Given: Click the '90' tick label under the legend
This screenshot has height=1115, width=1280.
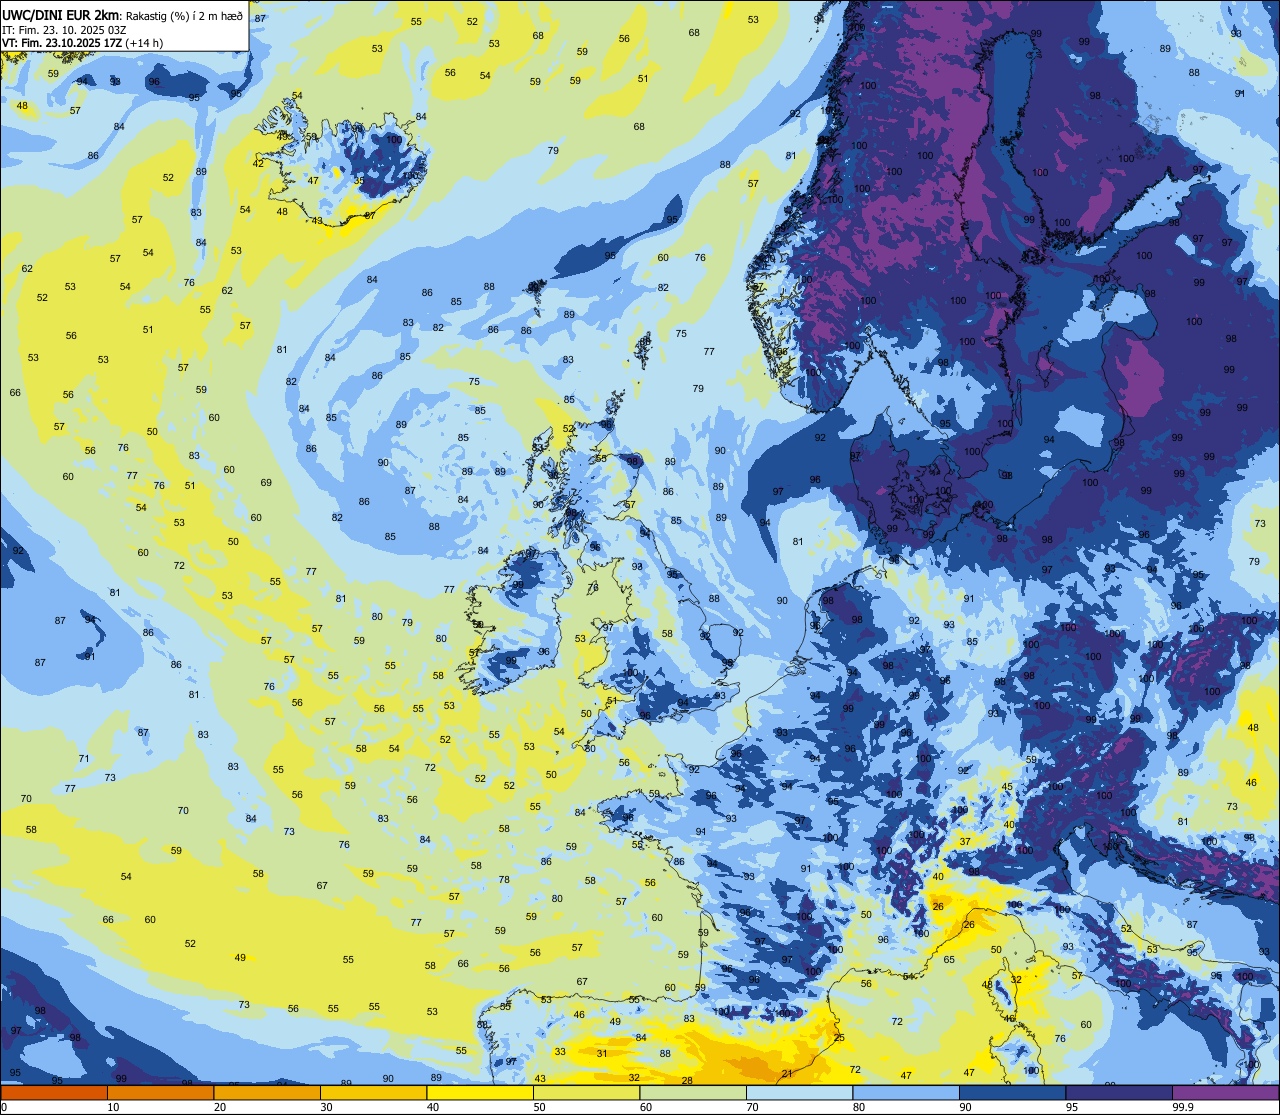Looking at the screenshot, I should (x=965, y=1107).
